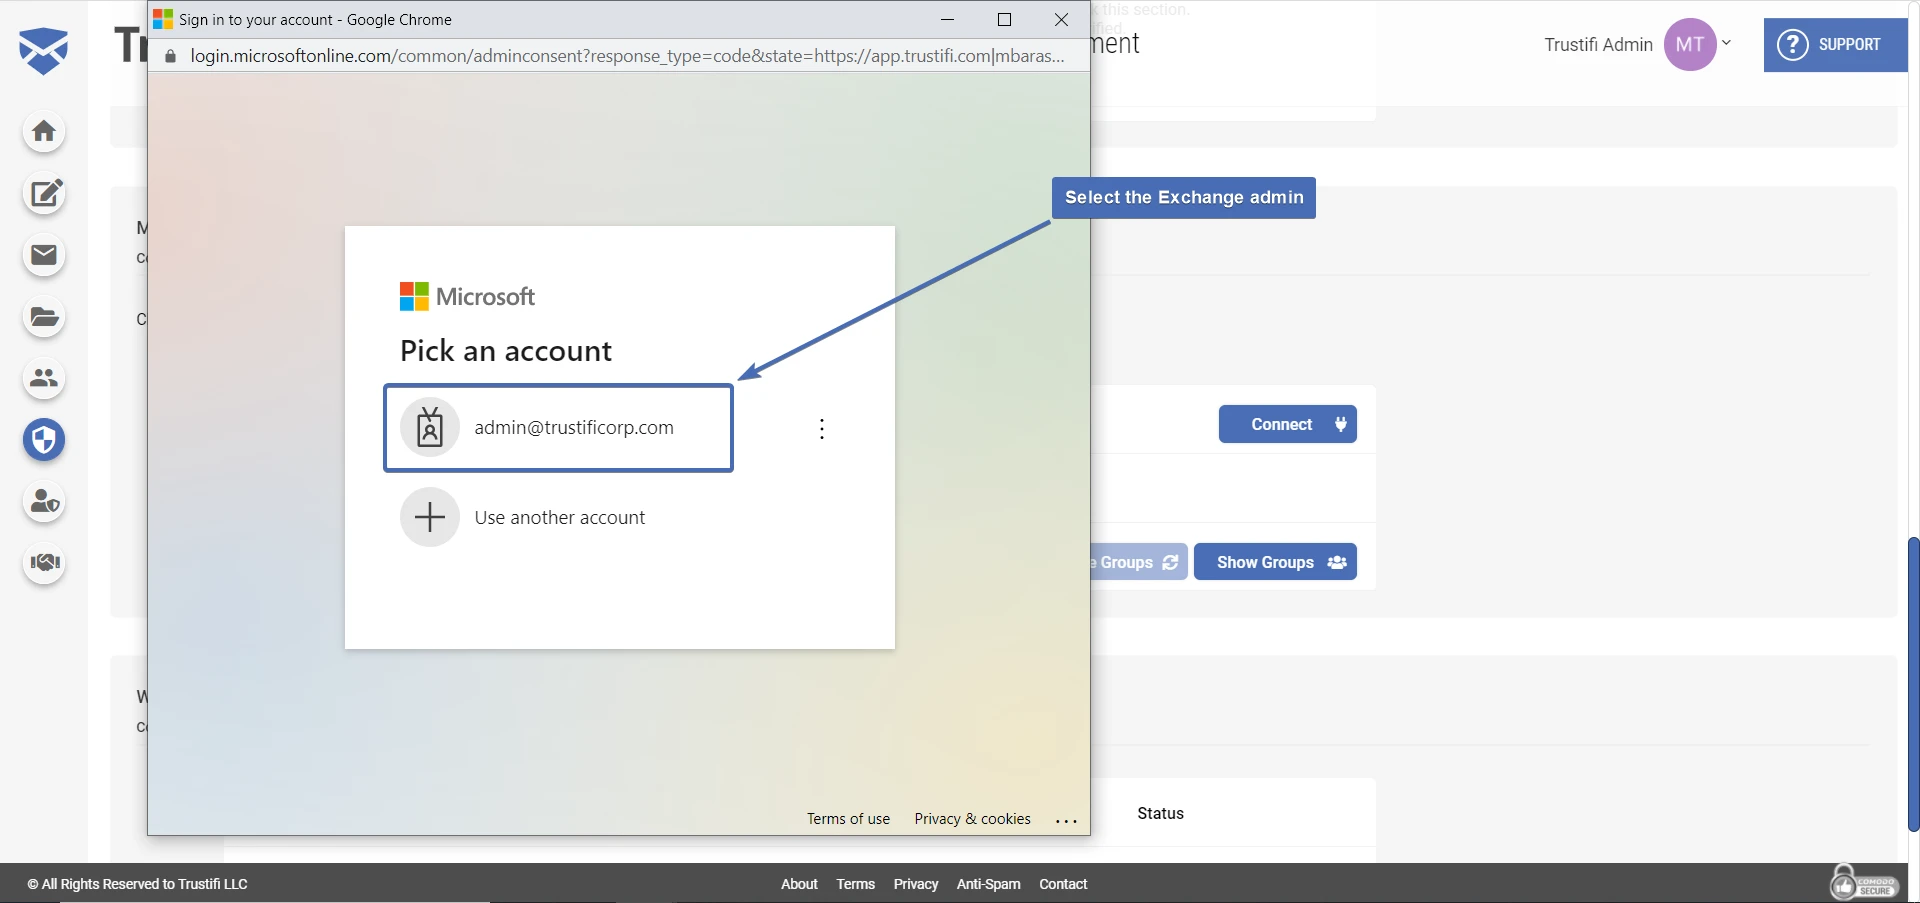Click the MT profile avatar
The image size is (1920, 903).
tap(1691, 44)
